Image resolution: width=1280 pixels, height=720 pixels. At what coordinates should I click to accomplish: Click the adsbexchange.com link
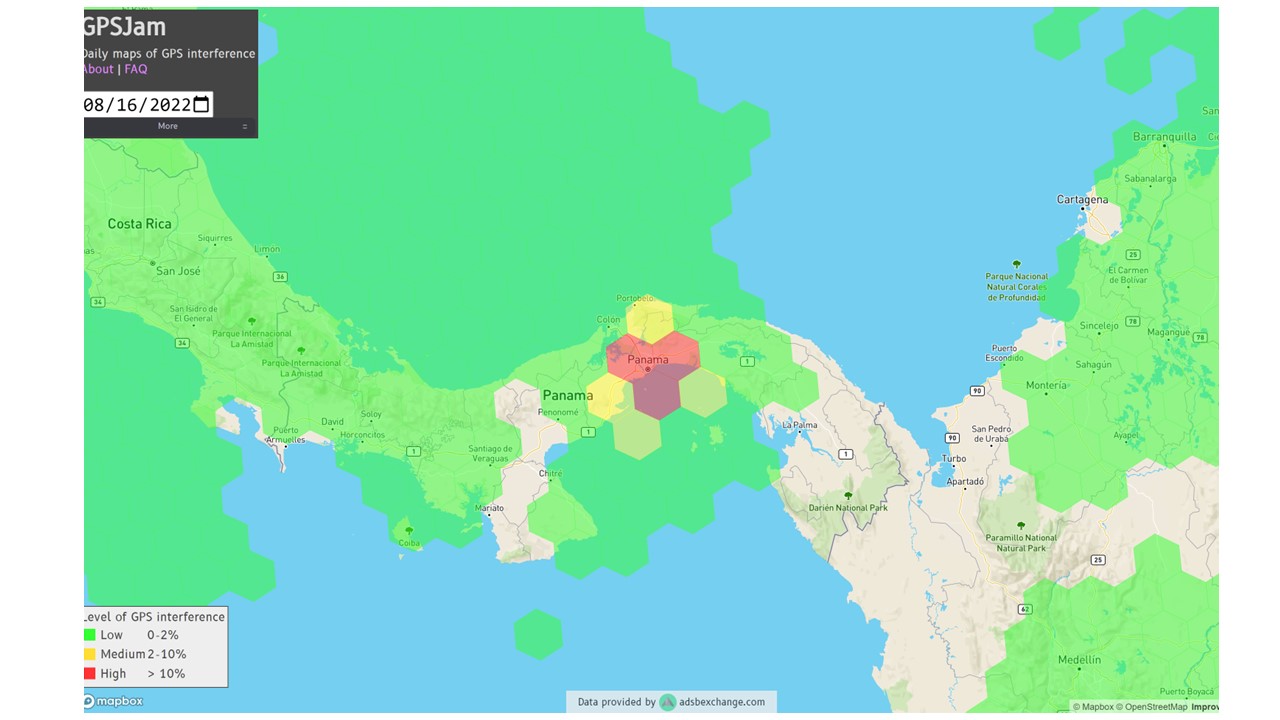[x=720, y=701]
